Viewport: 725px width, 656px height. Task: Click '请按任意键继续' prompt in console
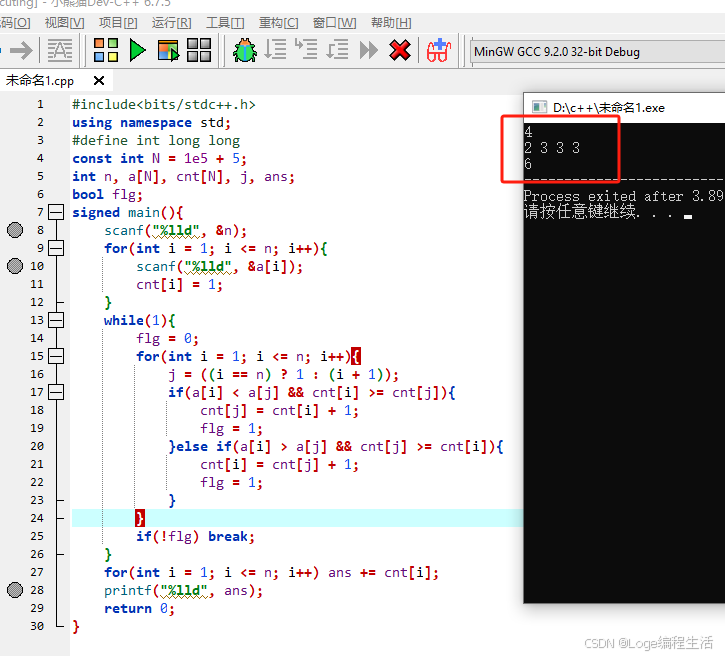click(x=582, y=211)
